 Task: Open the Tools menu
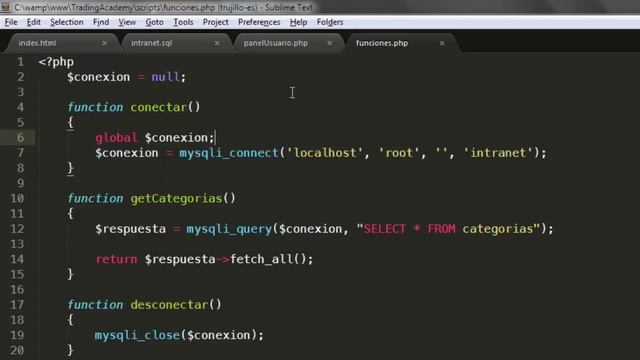click(183, 22)
